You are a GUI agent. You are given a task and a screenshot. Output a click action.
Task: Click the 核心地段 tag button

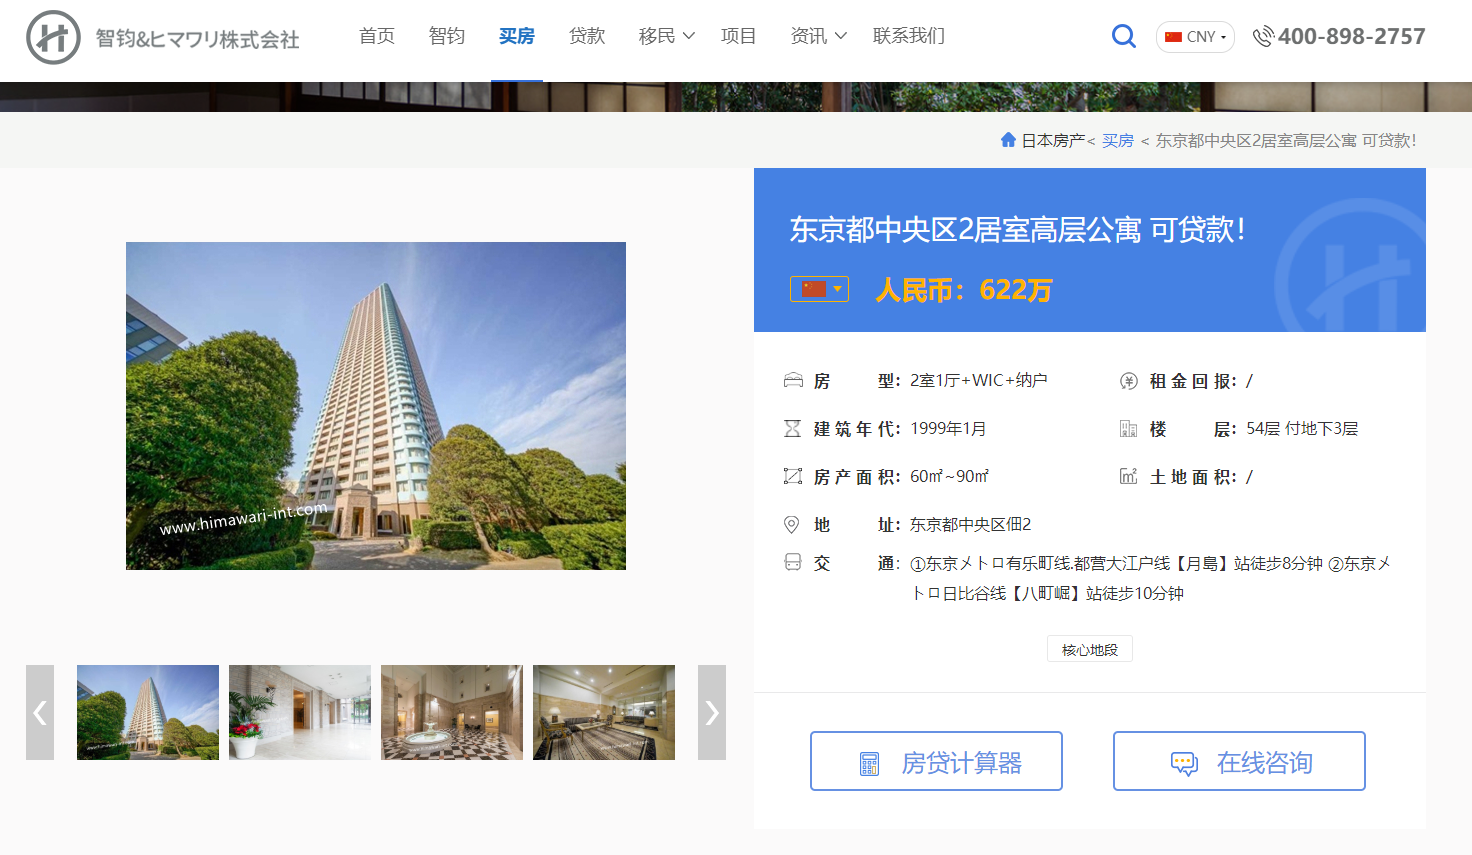click(1090, 649)
